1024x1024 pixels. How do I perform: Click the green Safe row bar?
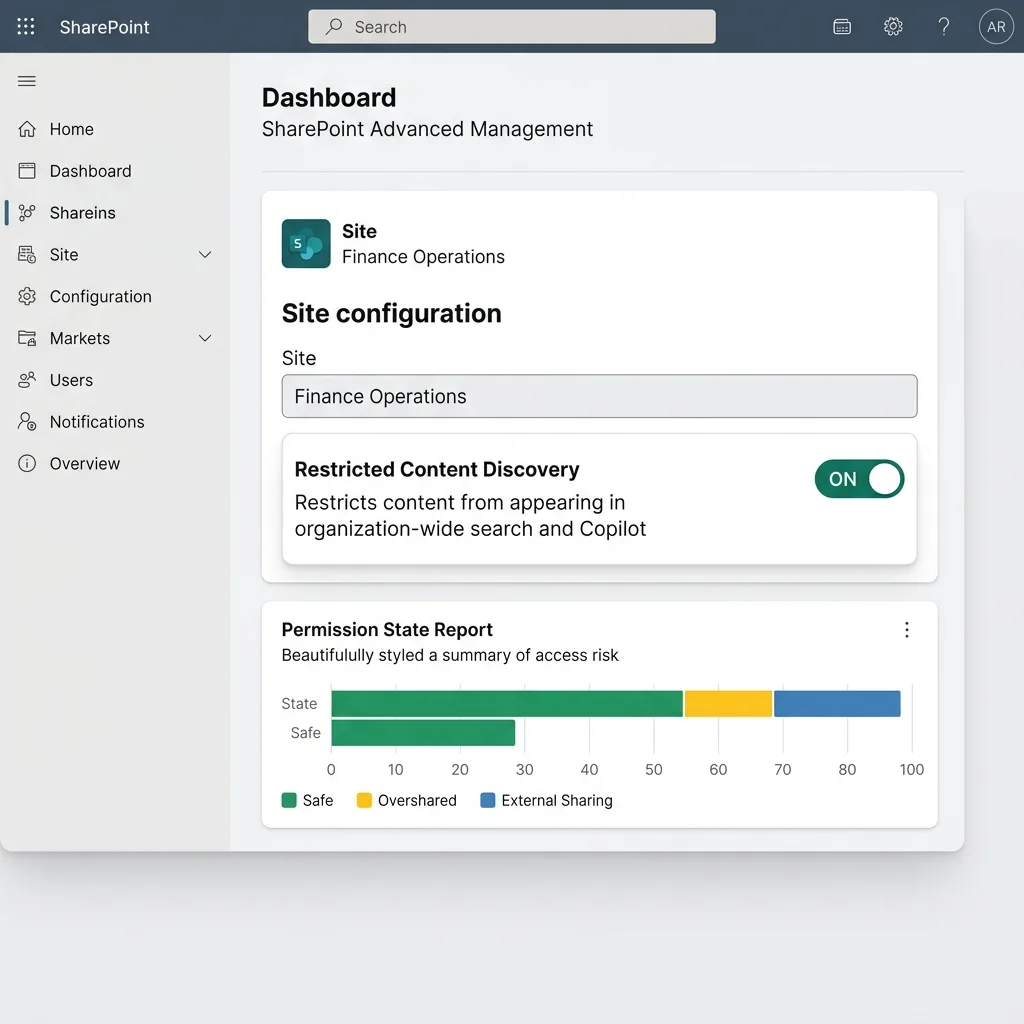coord(423,733)
